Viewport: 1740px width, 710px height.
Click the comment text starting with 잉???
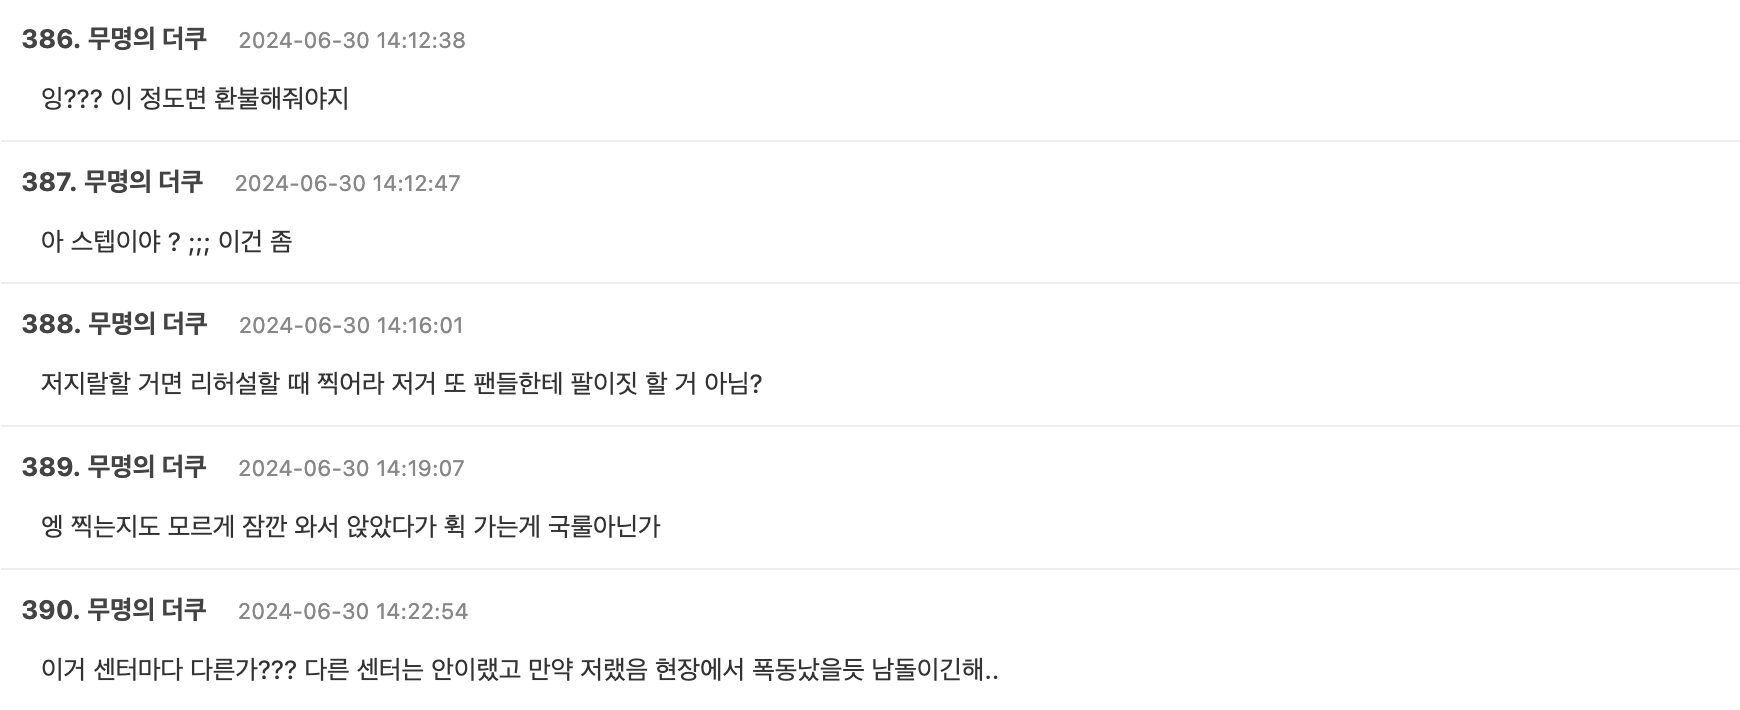(195, 99)
